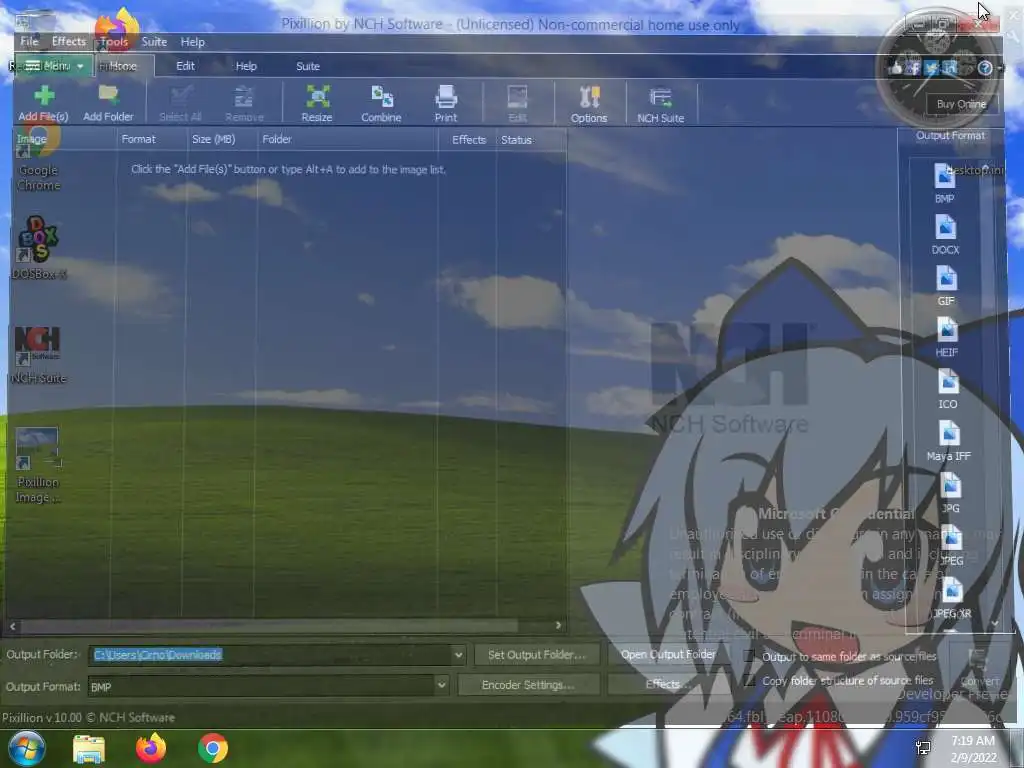
Task: Expand the Output Format BMP dropdown
Action: click(x=441, y=685)
